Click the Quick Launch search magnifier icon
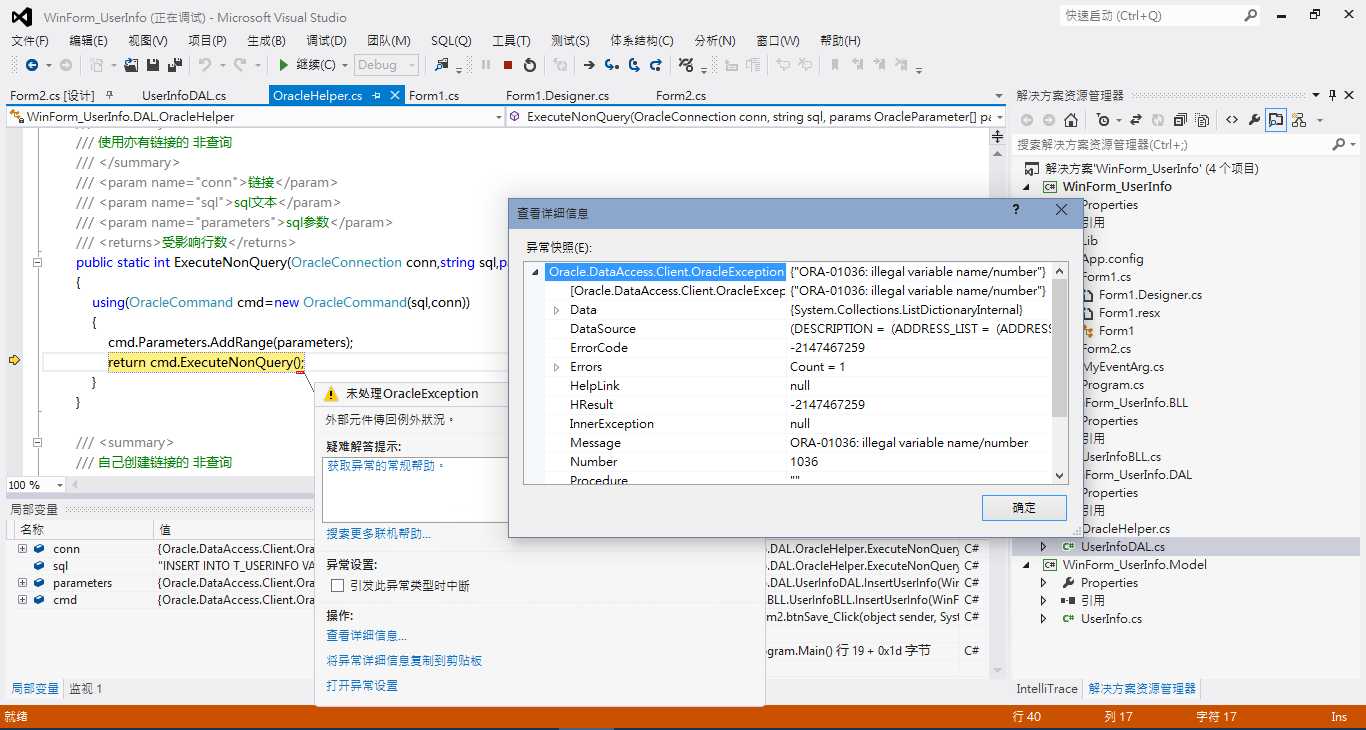 (1250, 15)
